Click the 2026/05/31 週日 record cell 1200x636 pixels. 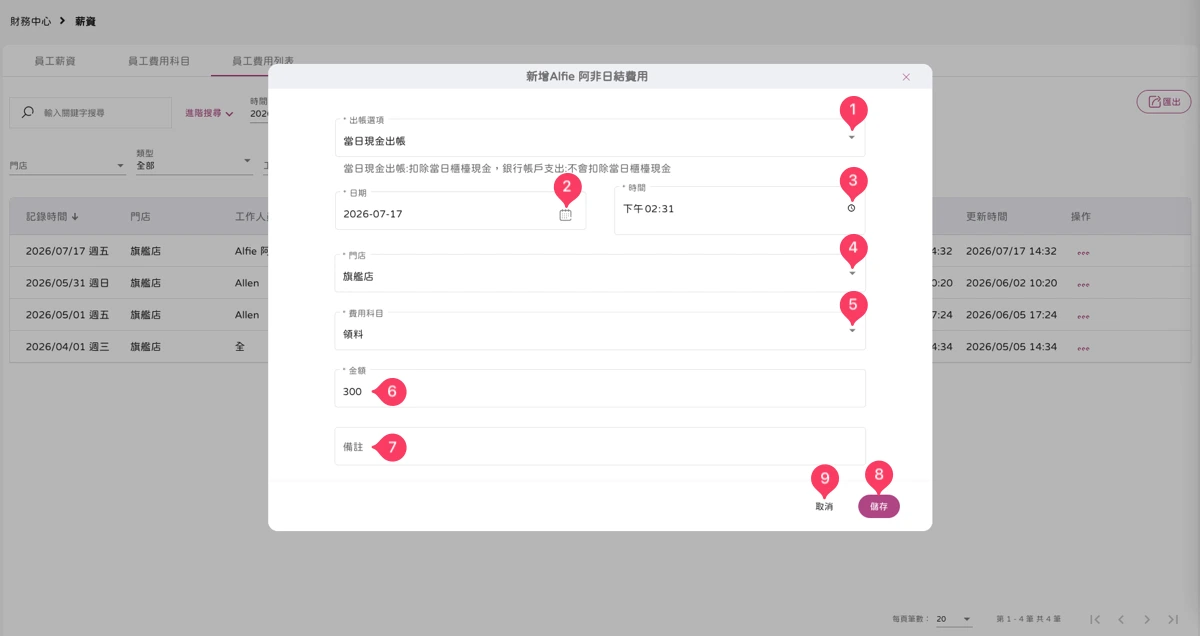tap(67, 283)
